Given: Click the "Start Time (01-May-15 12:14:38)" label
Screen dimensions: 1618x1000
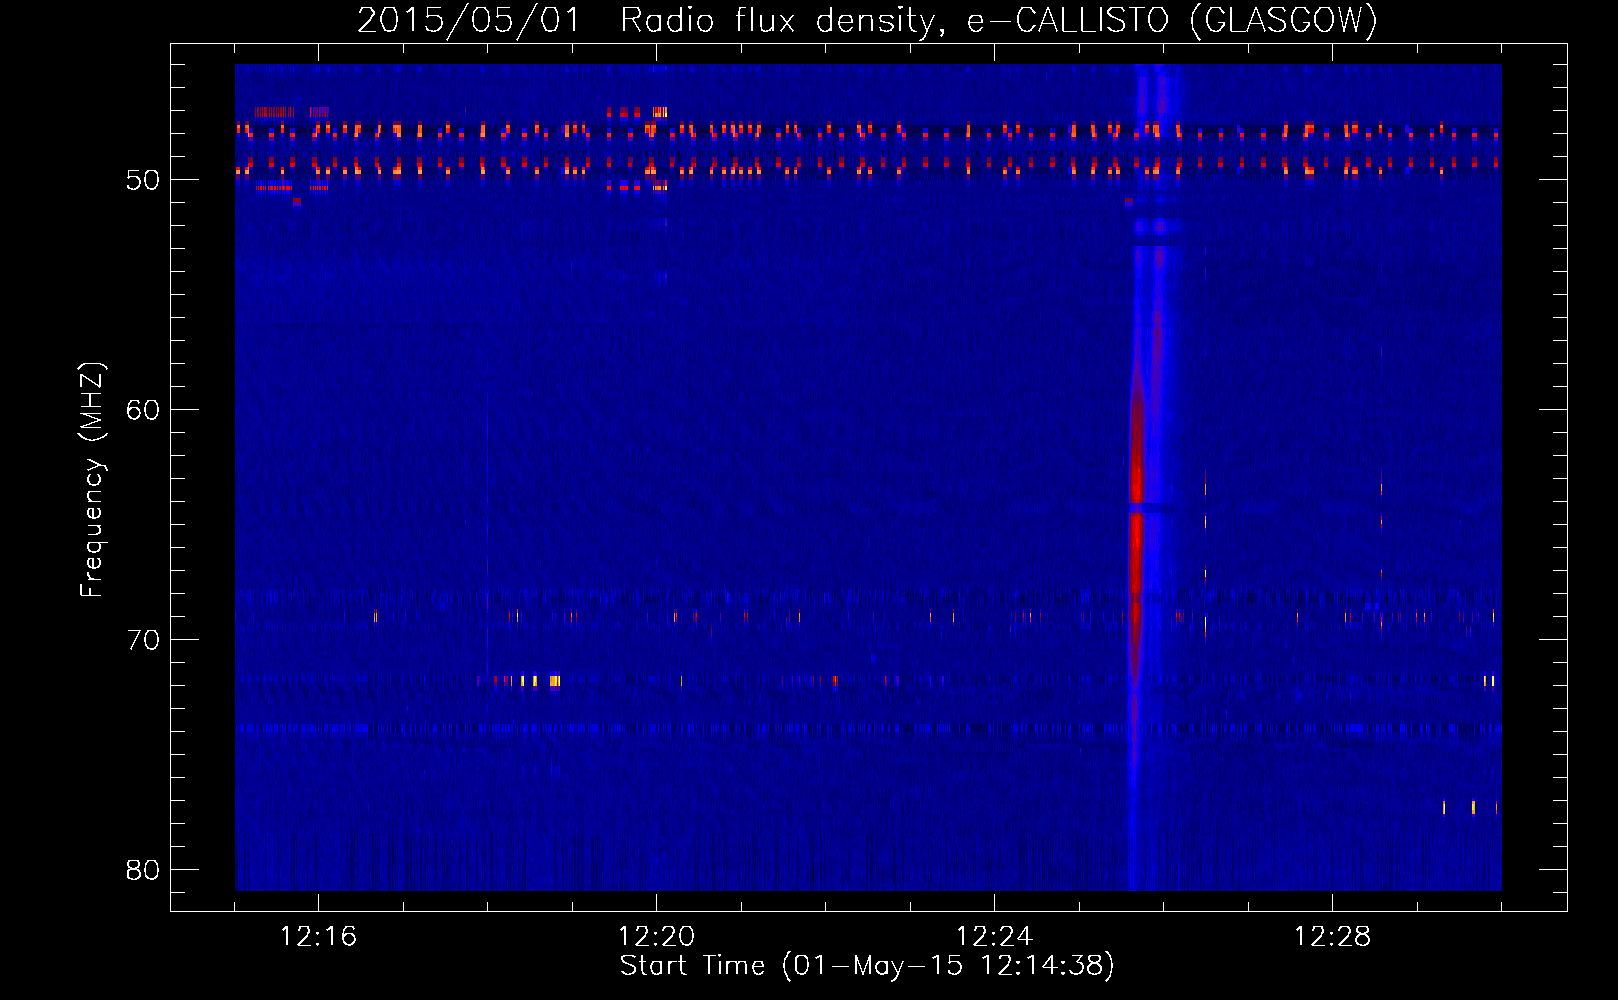Looking at the screenshot, I should tap(867, 966).
